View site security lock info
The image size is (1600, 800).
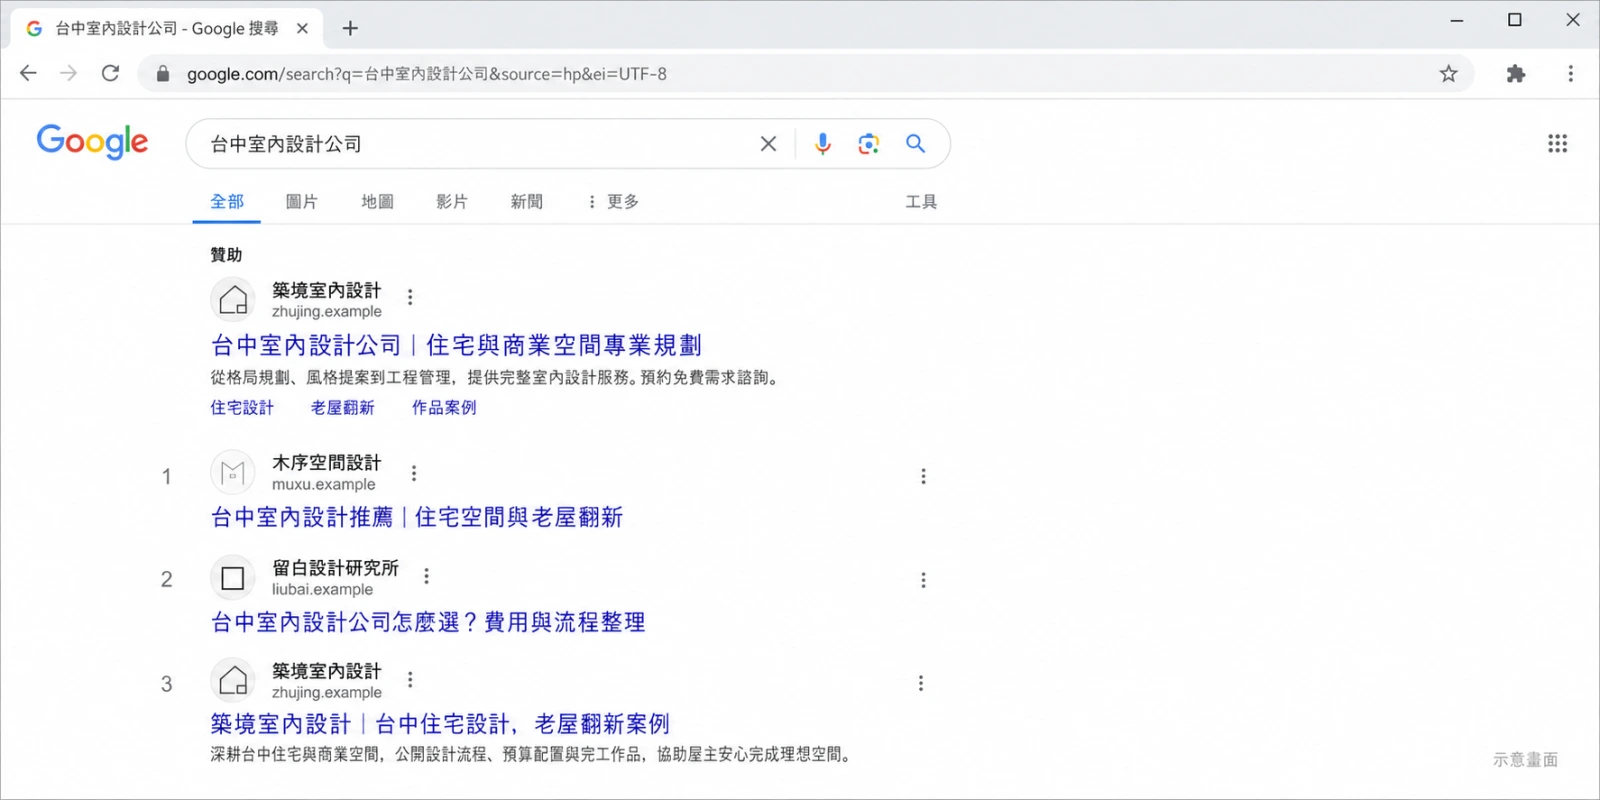[162, 74]
